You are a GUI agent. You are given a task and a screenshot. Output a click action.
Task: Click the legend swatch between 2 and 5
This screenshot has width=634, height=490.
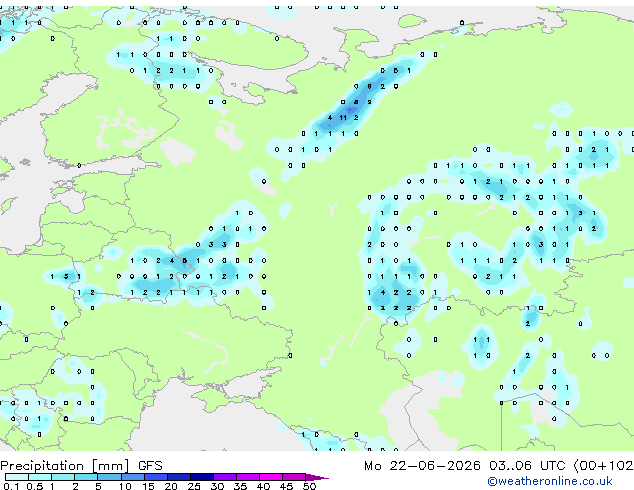(x=86, y=477)
